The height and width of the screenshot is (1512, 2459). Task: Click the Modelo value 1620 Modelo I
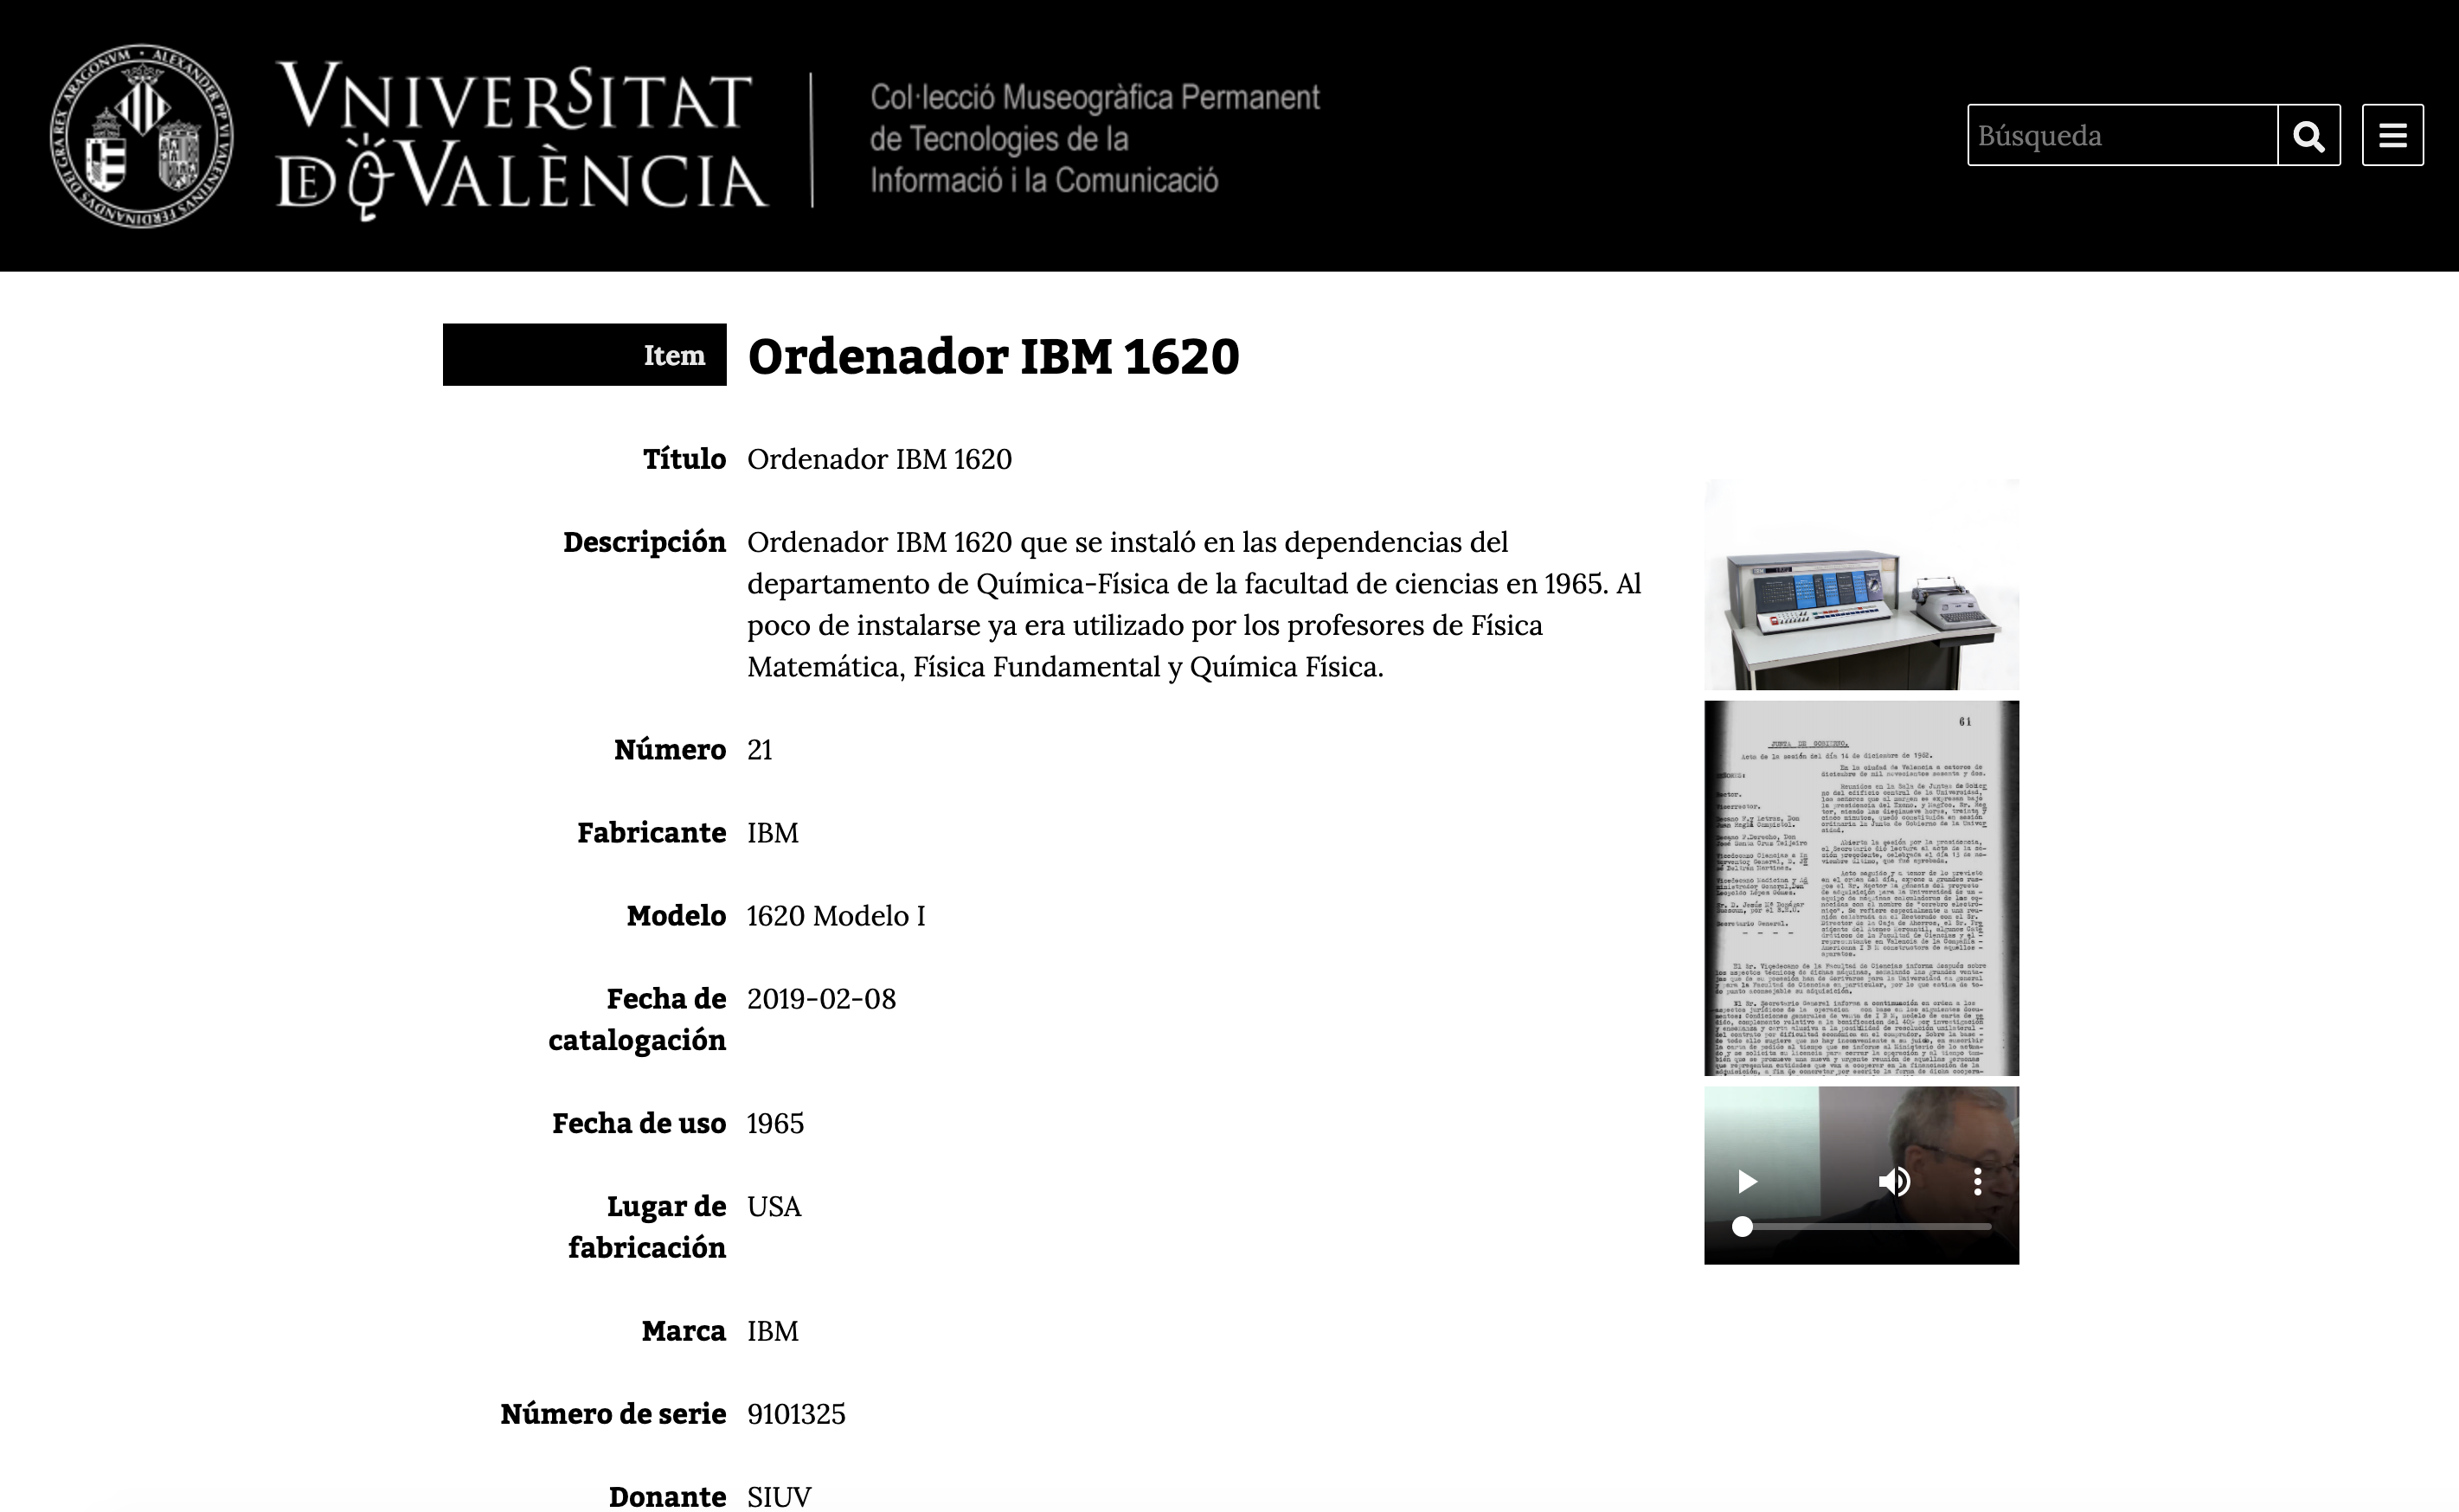[836, 916]
